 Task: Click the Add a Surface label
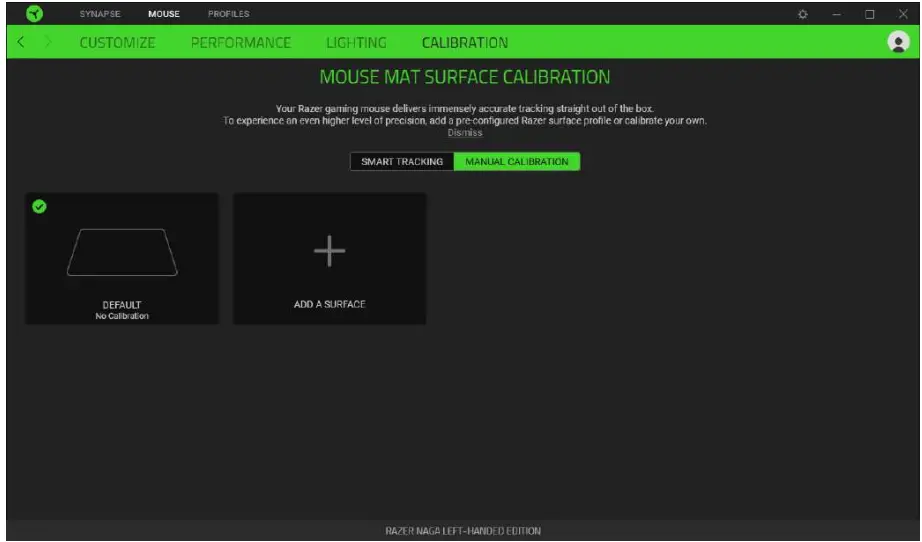pyautogui.click(x=329, y=304)
